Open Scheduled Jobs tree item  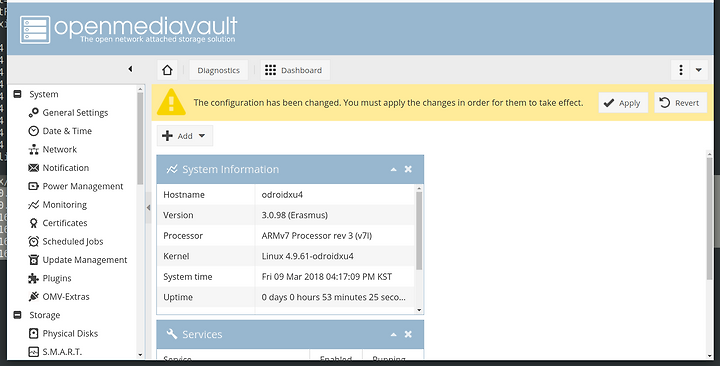click(x=73, y=241)
